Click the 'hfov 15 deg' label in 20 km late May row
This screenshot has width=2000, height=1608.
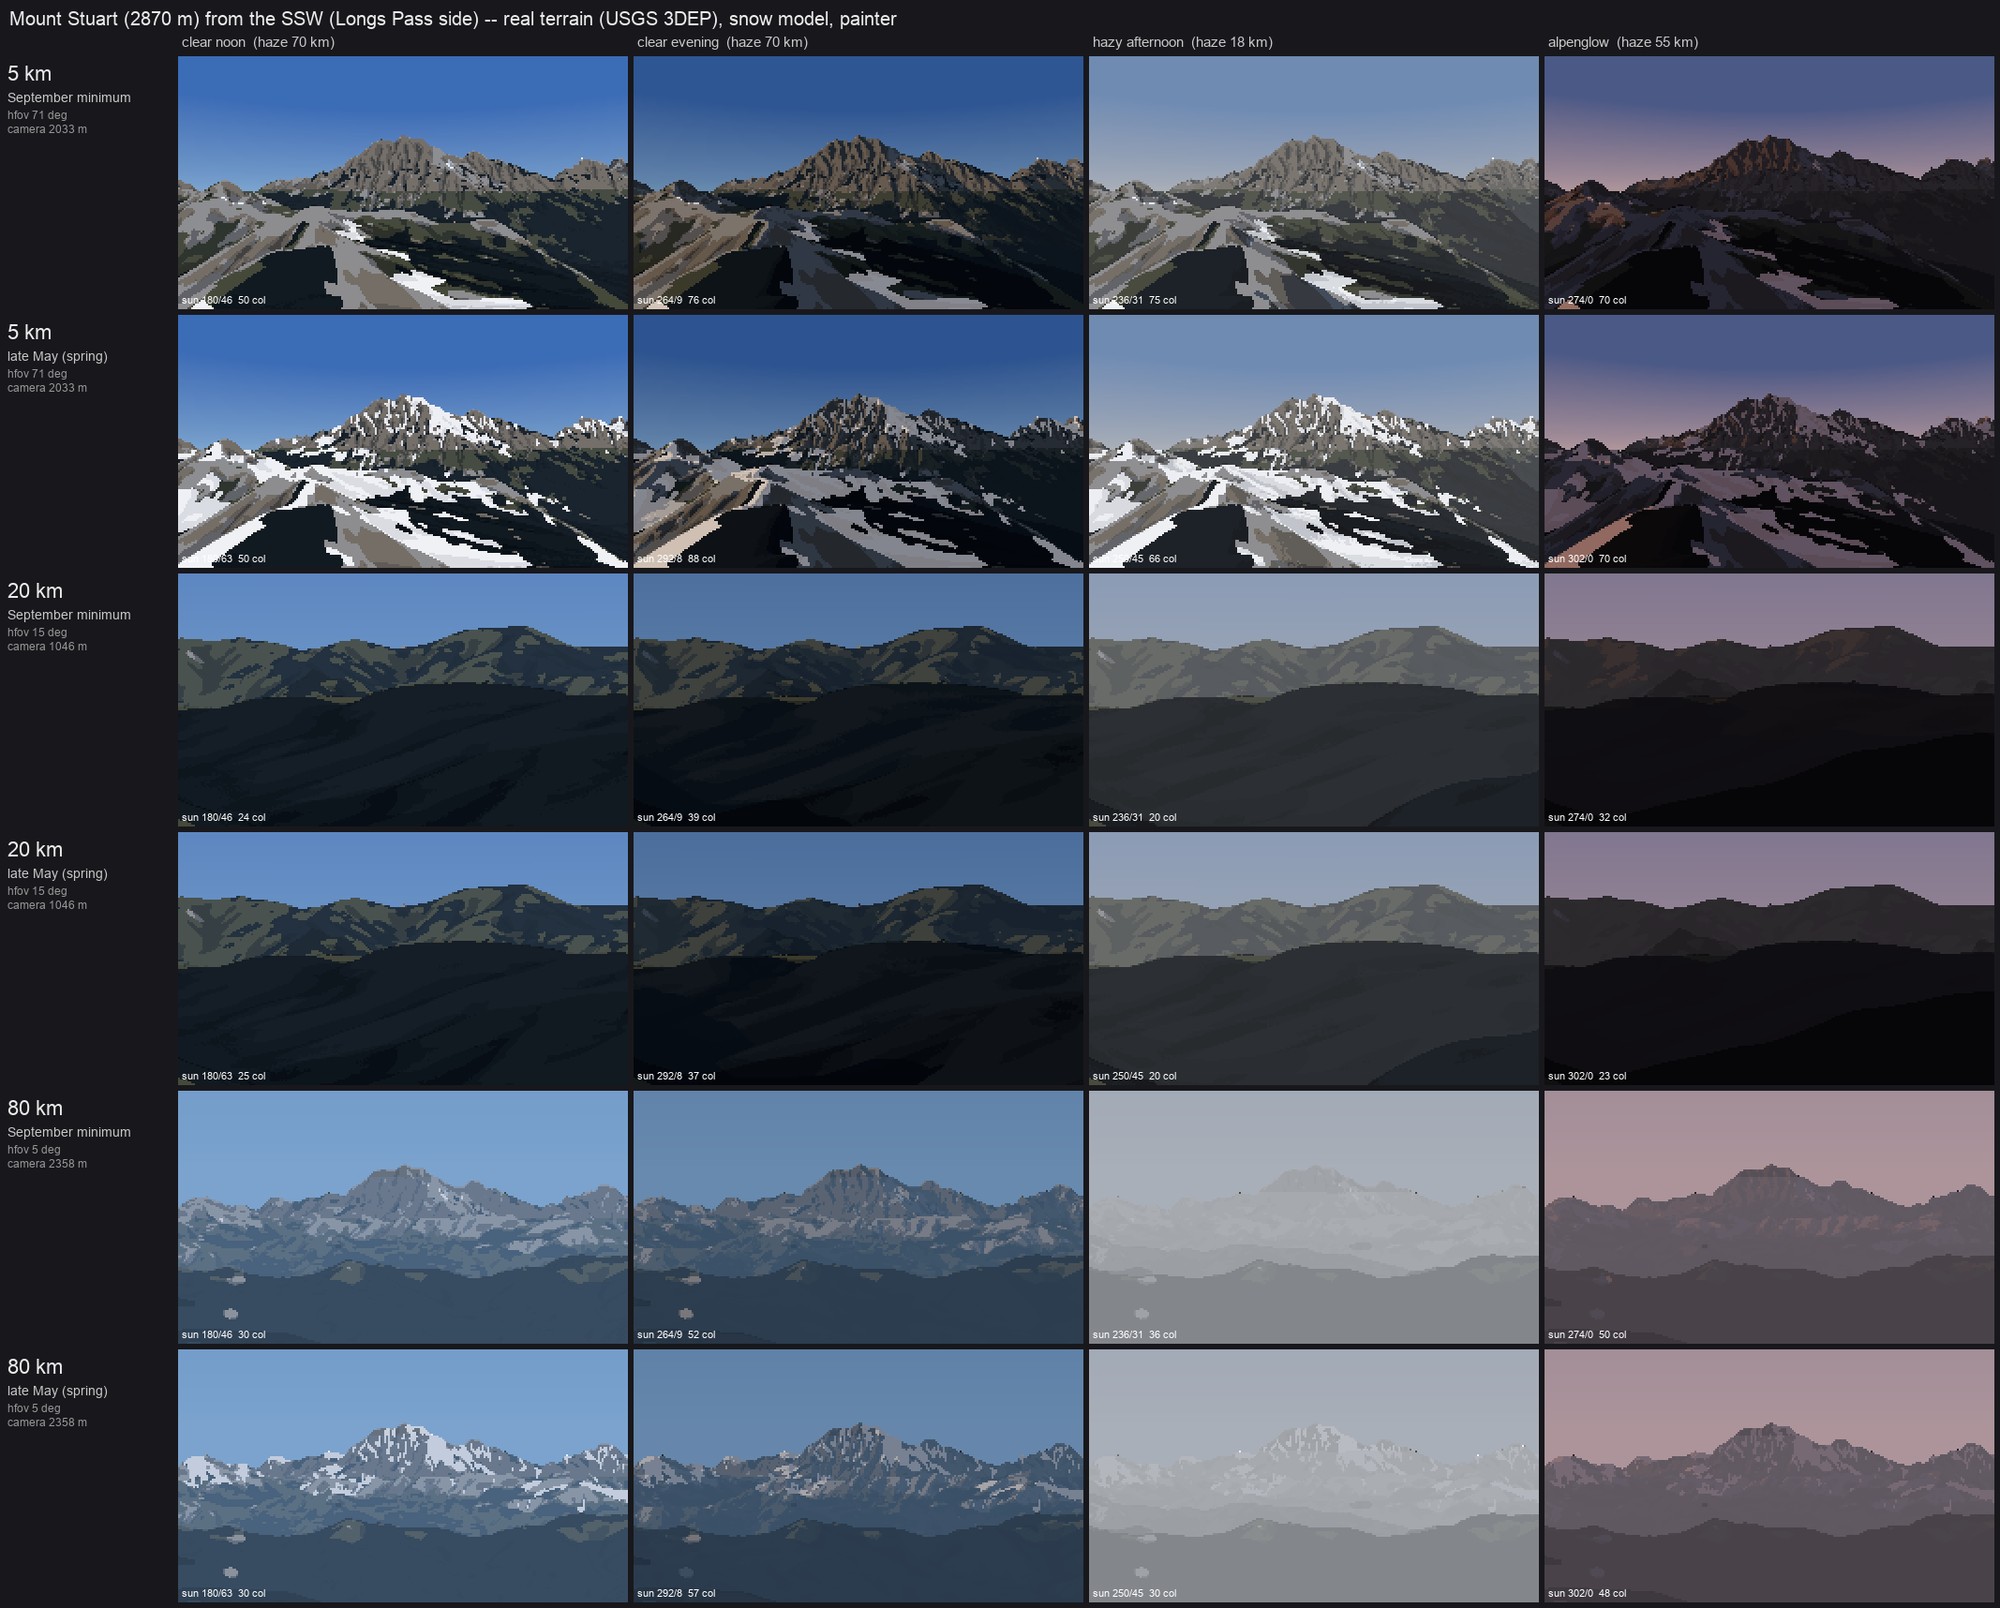[37, 891]
